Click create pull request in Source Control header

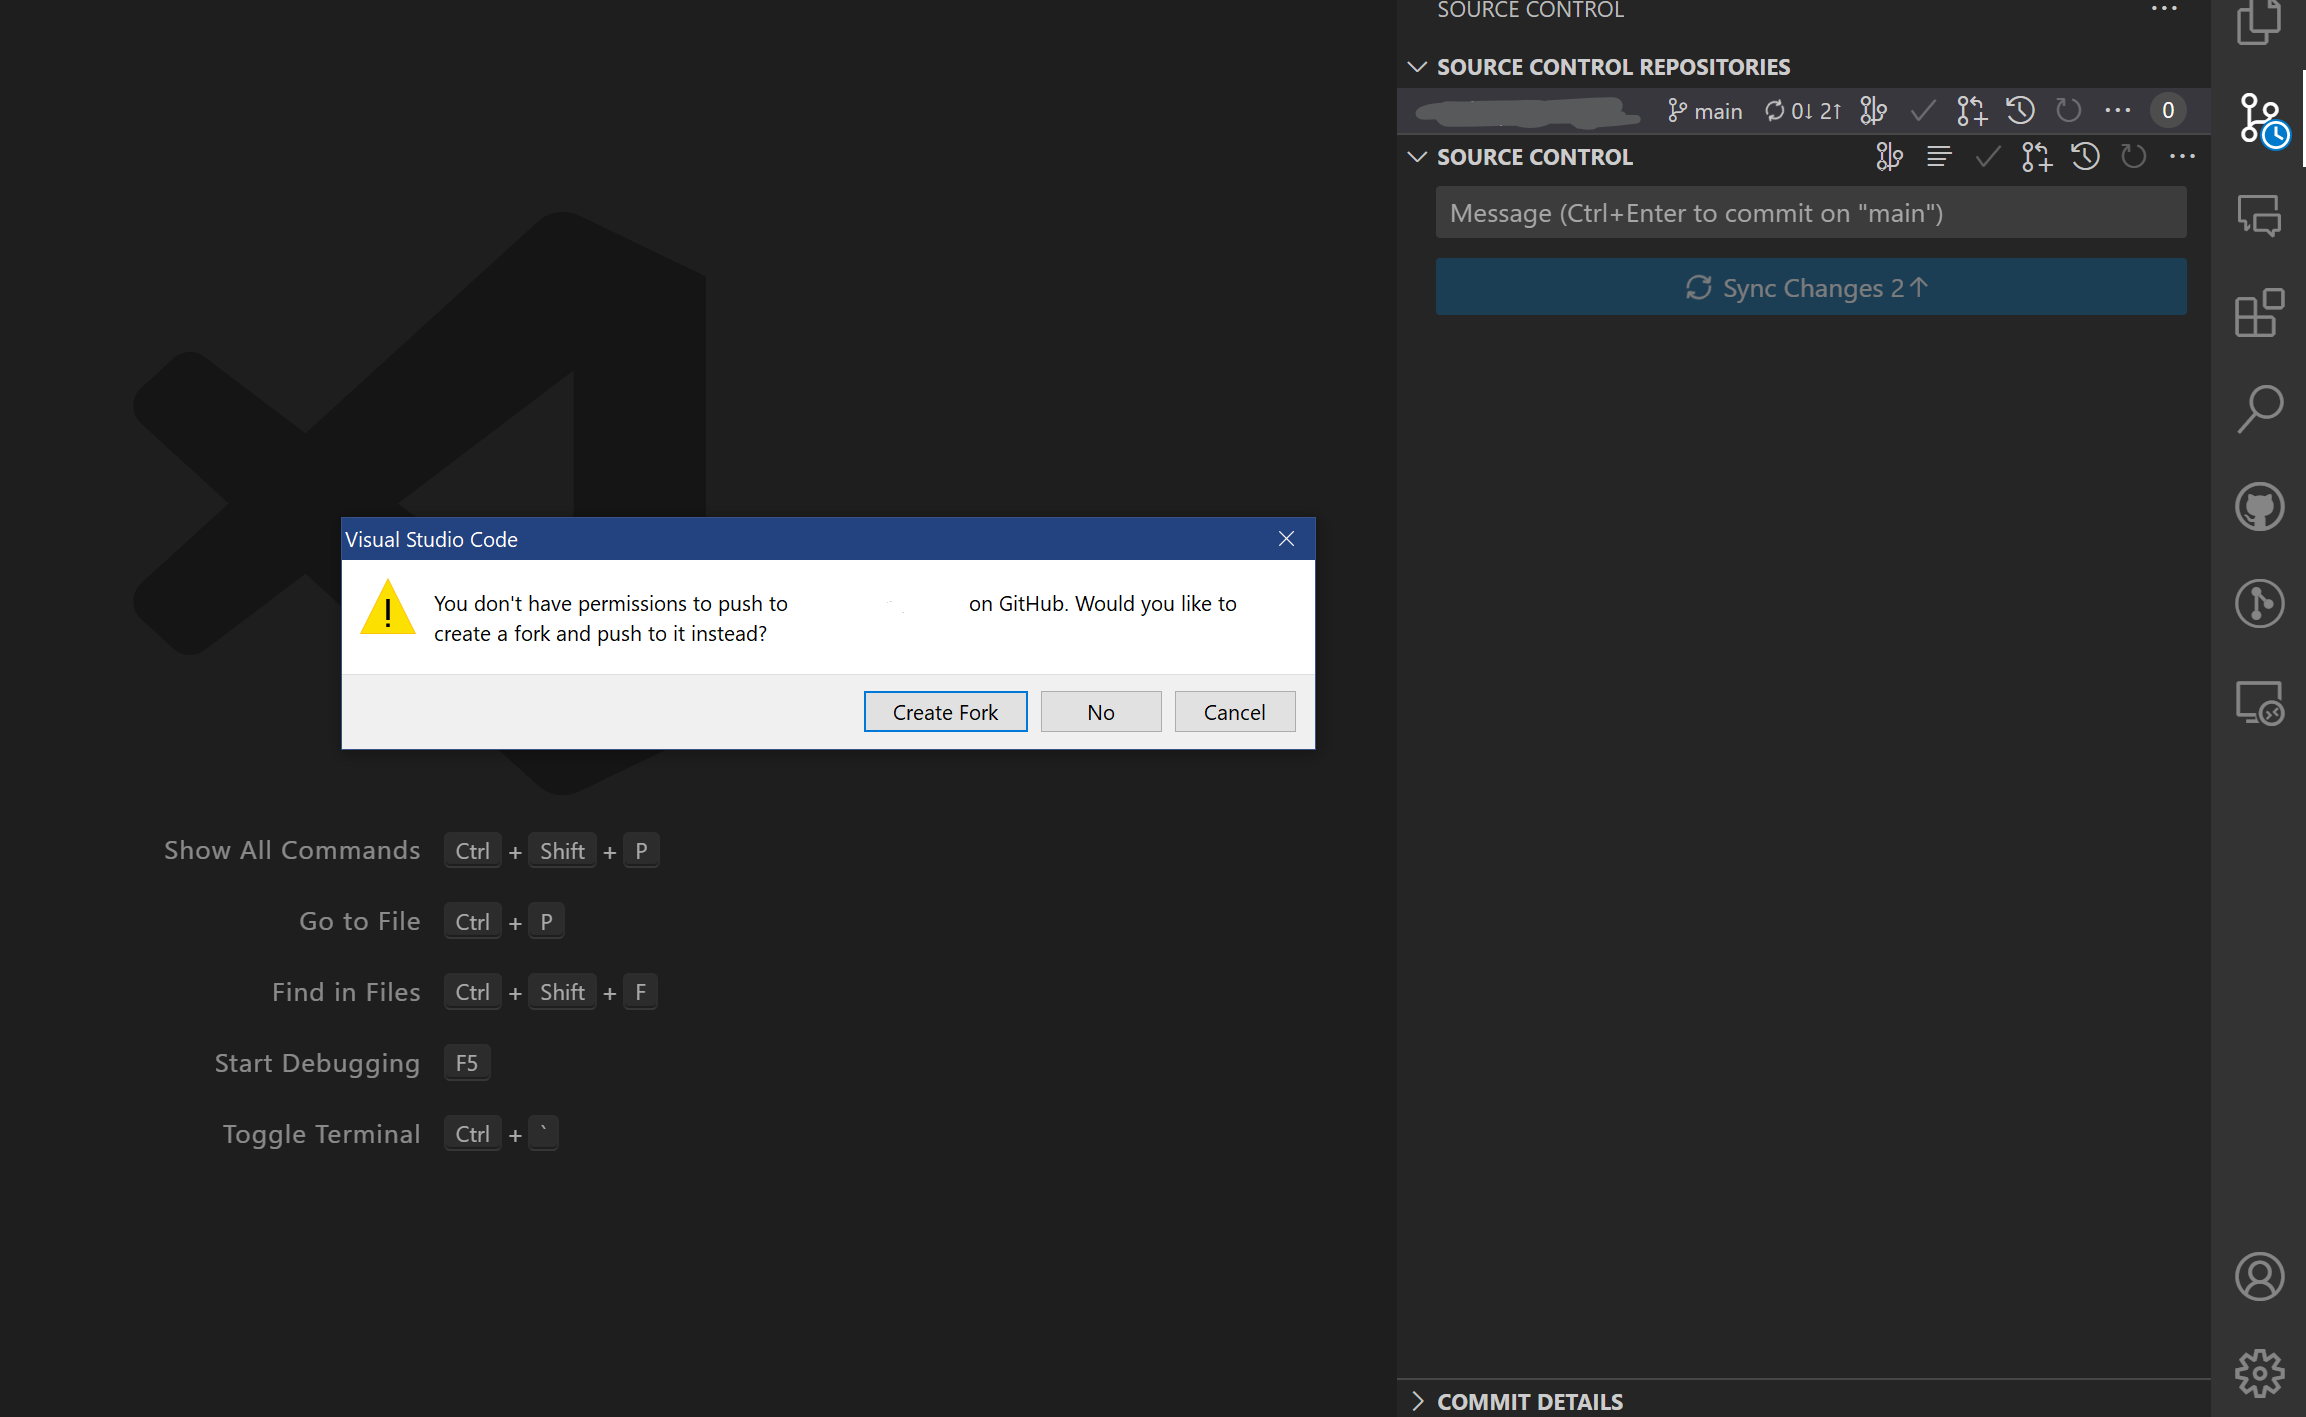[2036, 157]
